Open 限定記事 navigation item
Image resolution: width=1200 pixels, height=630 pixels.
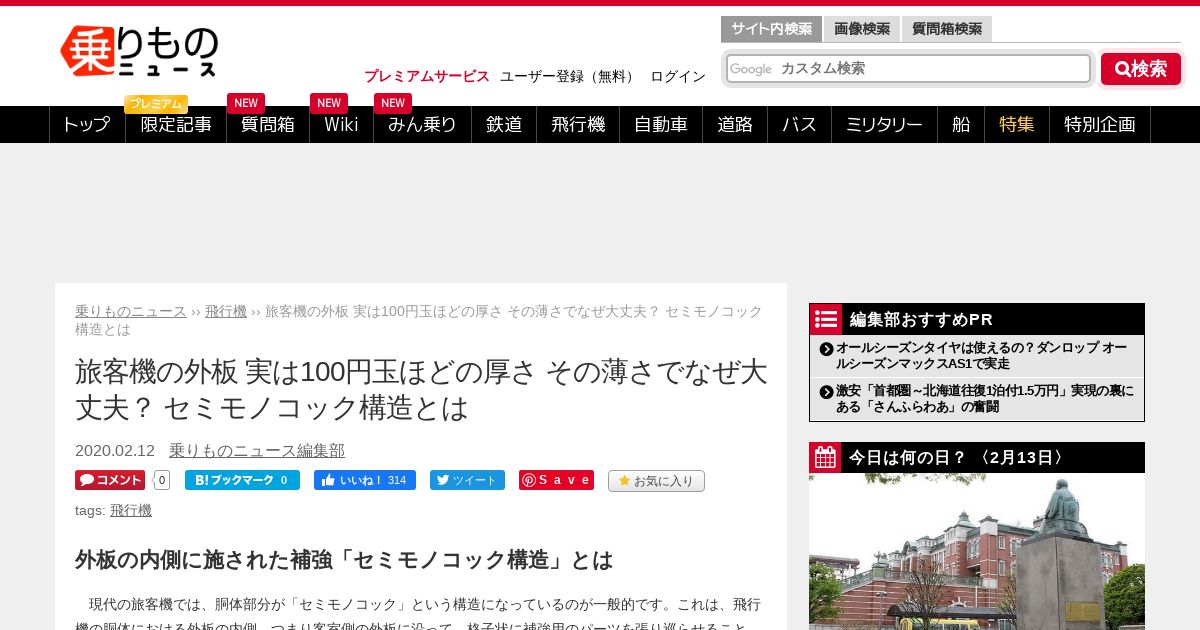176,124
